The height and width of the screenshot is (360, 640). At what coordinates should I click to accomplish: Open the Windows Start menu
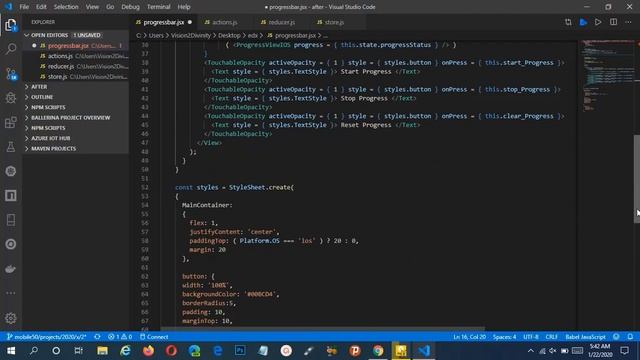11,351
